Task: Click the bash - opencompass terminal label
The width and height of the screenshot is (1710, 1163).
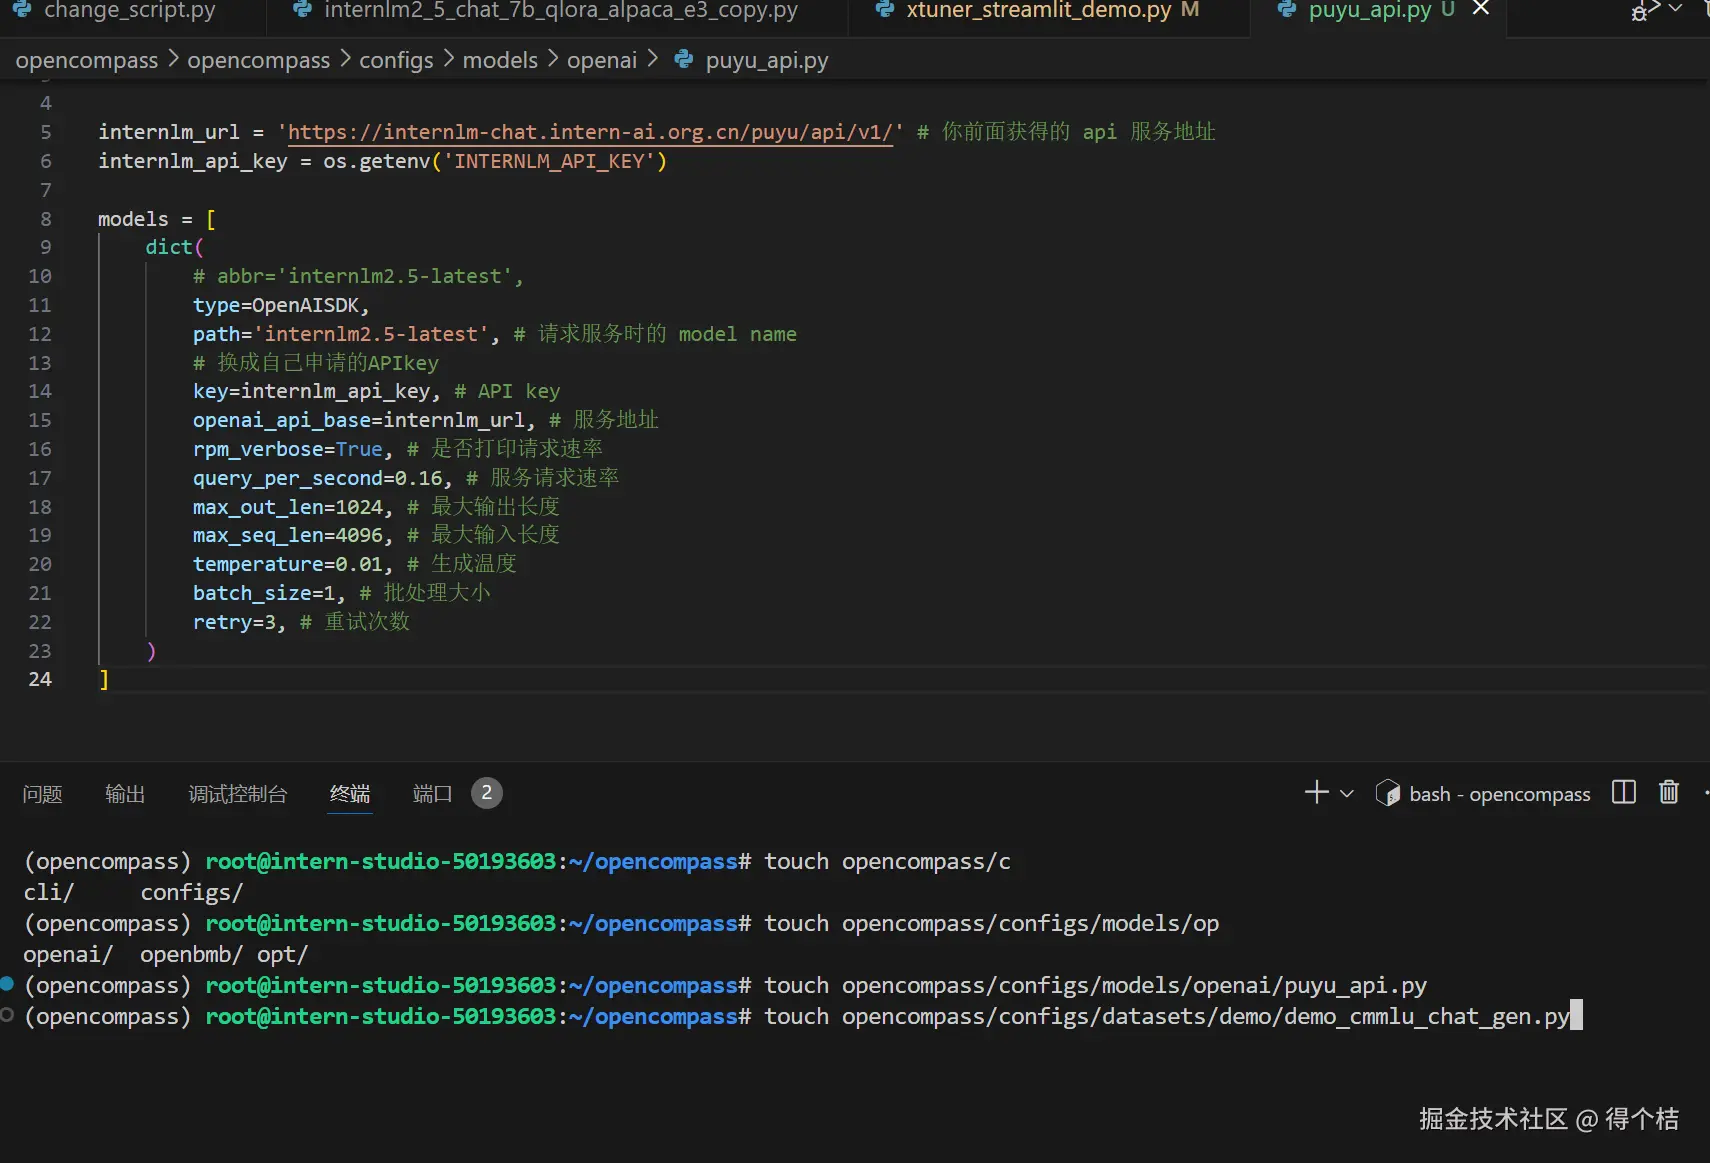Action: pos(1500,794)
